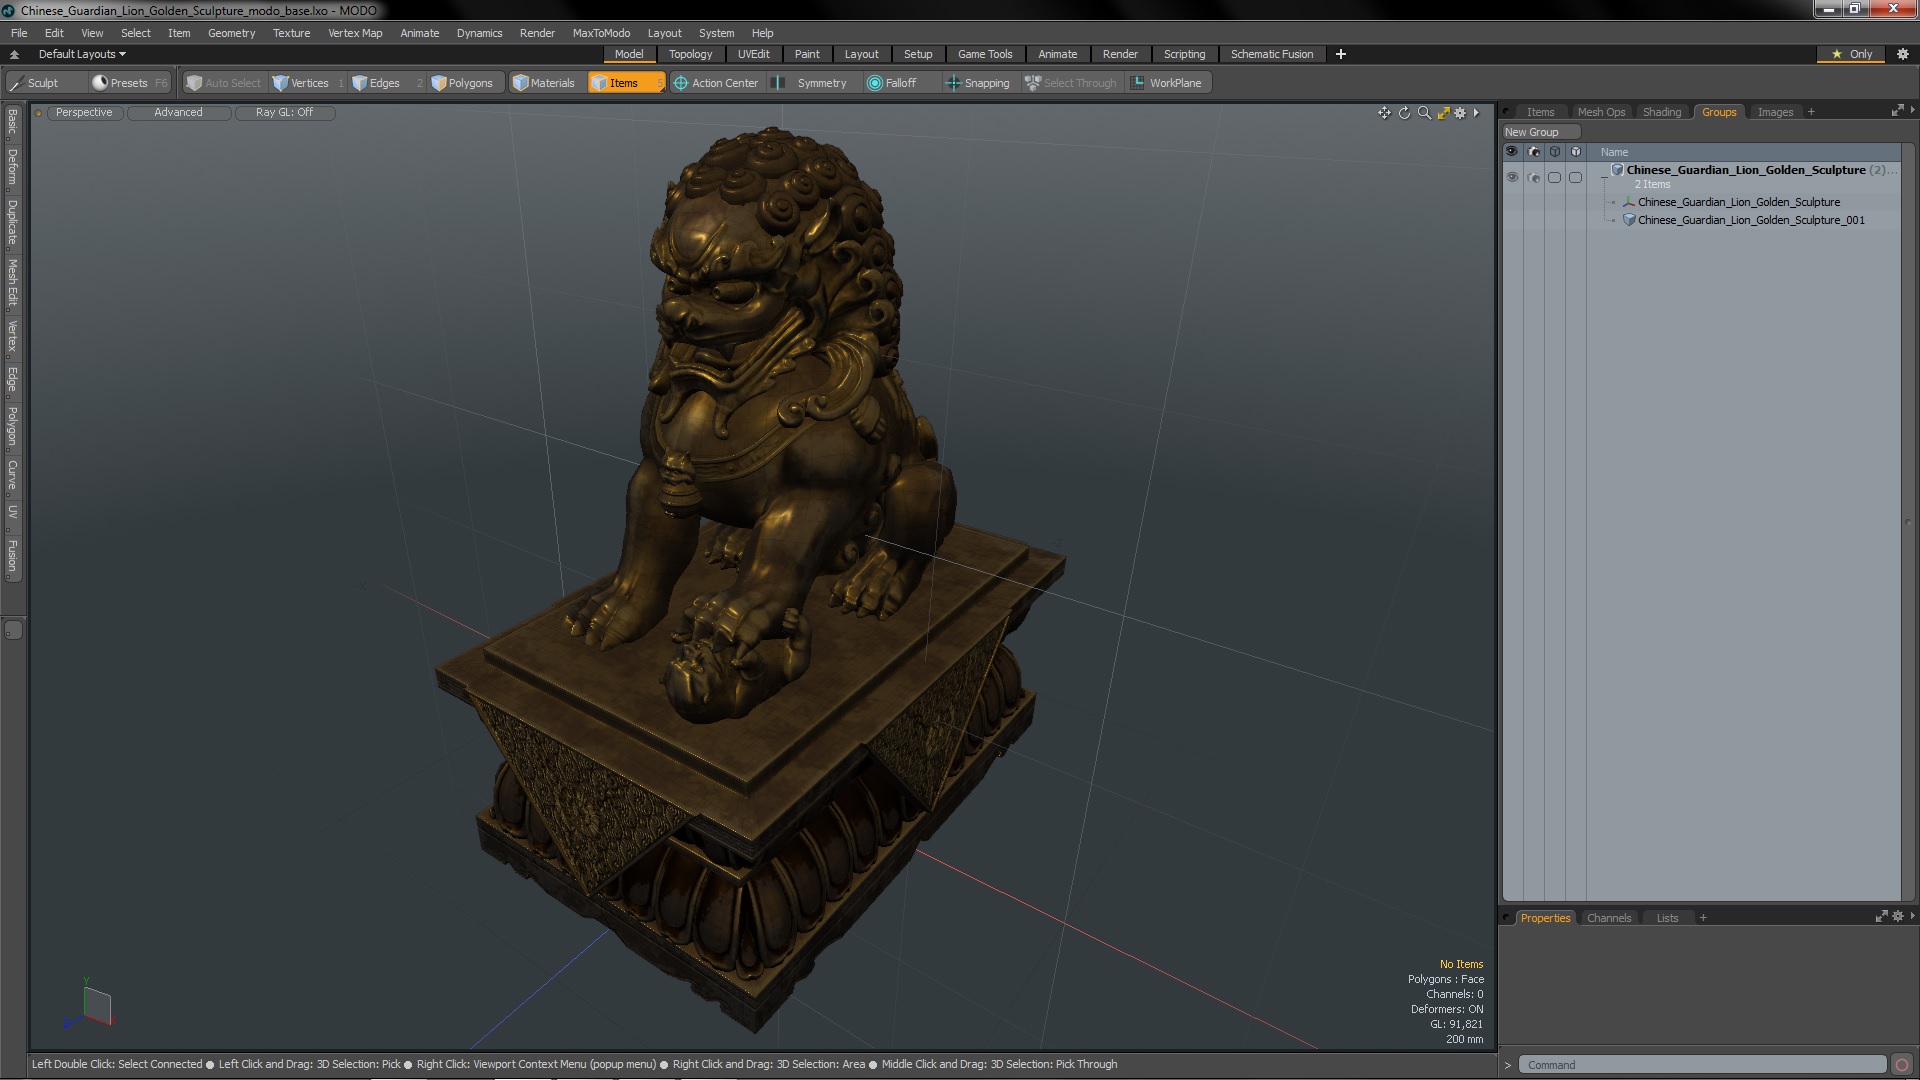Open layout settings gear at top right

pyautogui.click(x=1903, y=54)
